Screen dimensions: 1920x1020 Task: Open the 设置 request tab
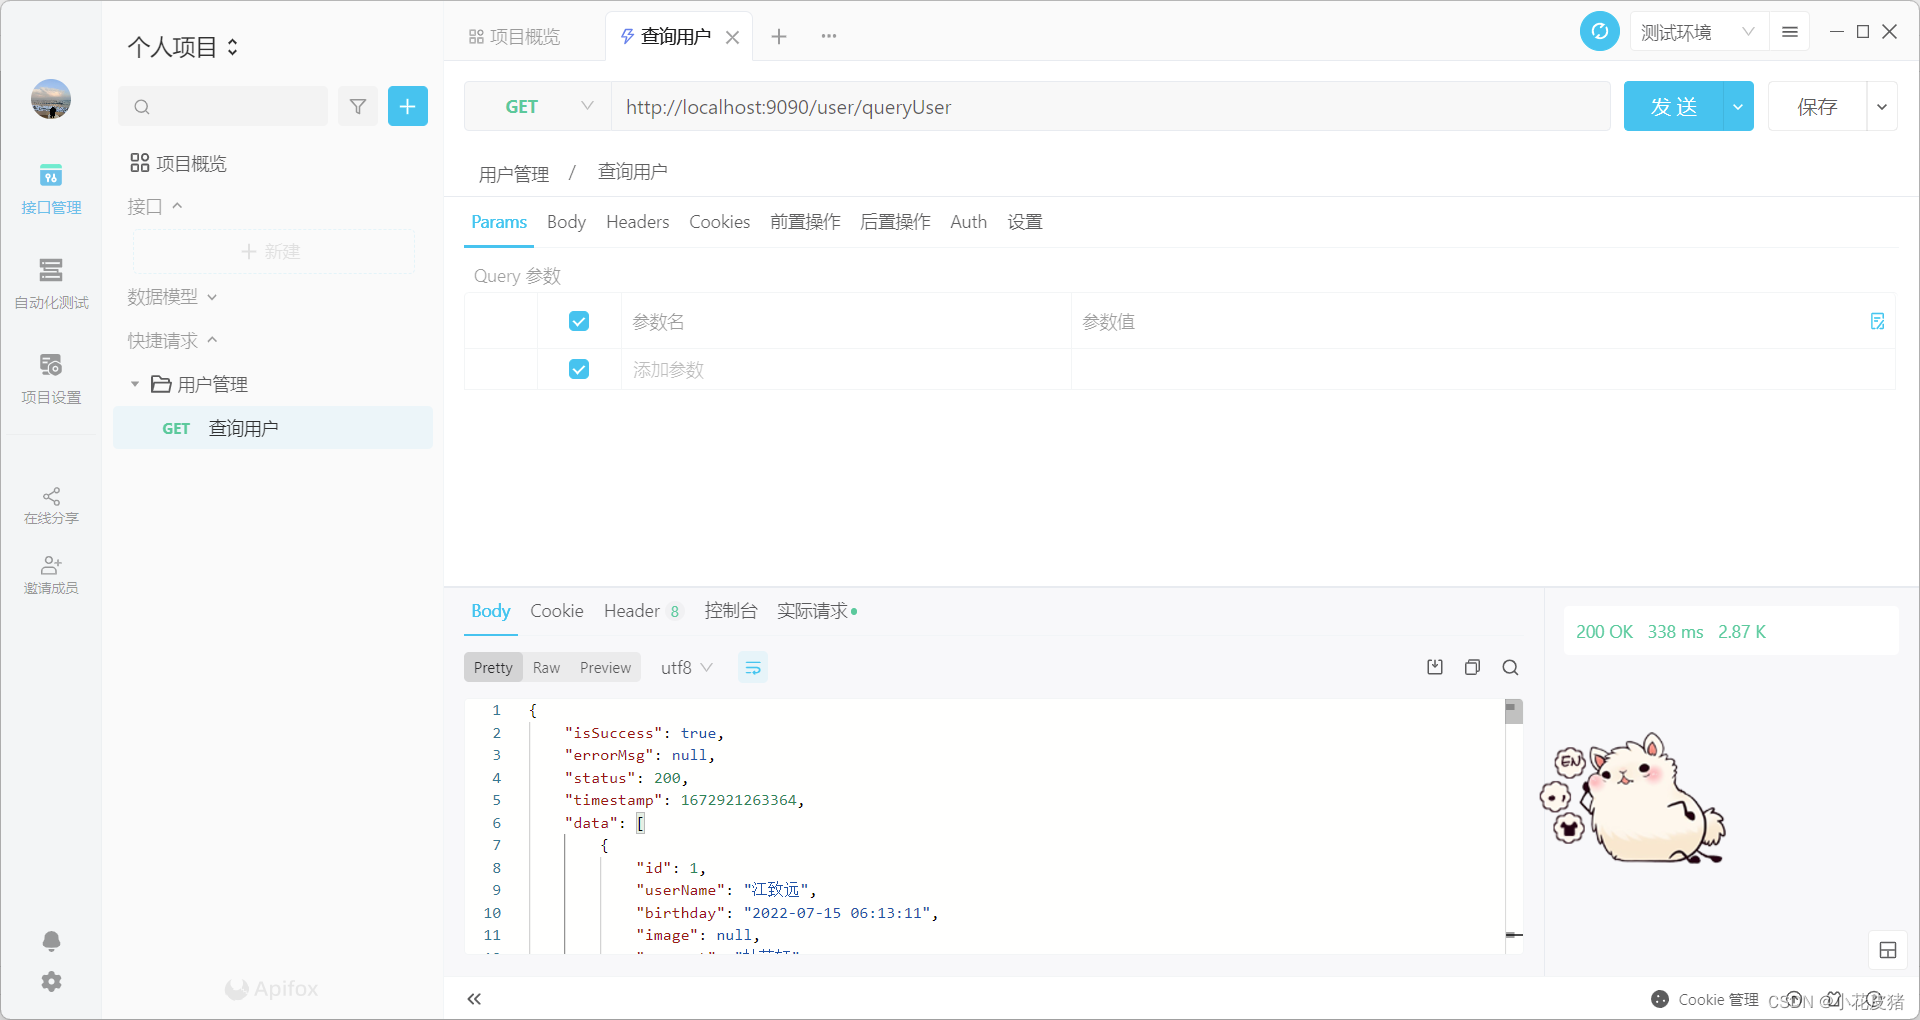1025,222
